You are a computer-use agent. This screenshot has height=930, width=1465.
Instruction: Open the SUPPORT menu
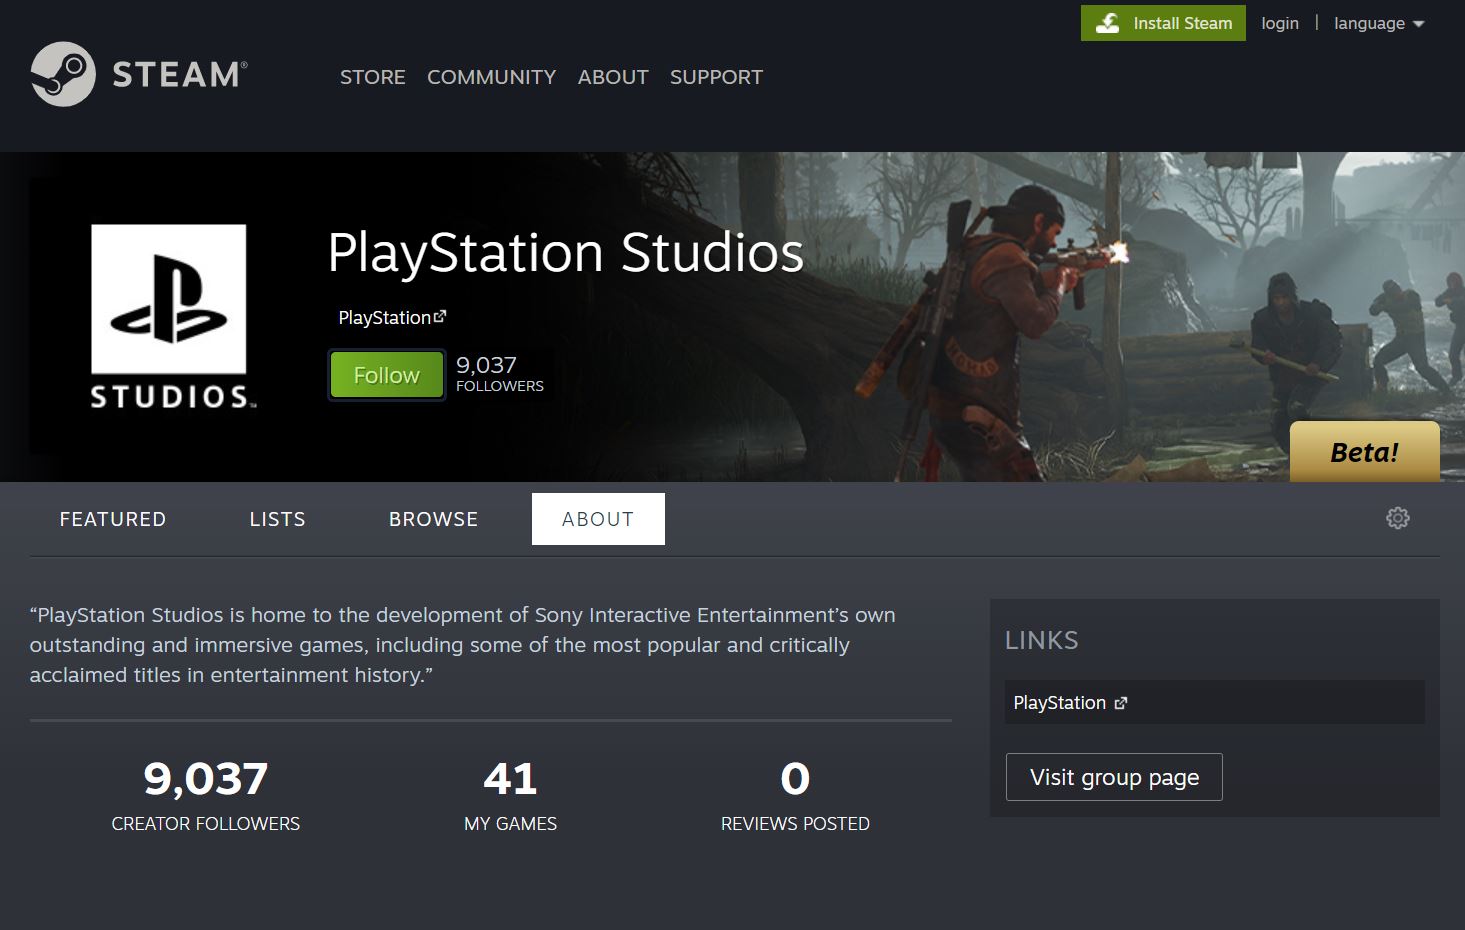716,77
